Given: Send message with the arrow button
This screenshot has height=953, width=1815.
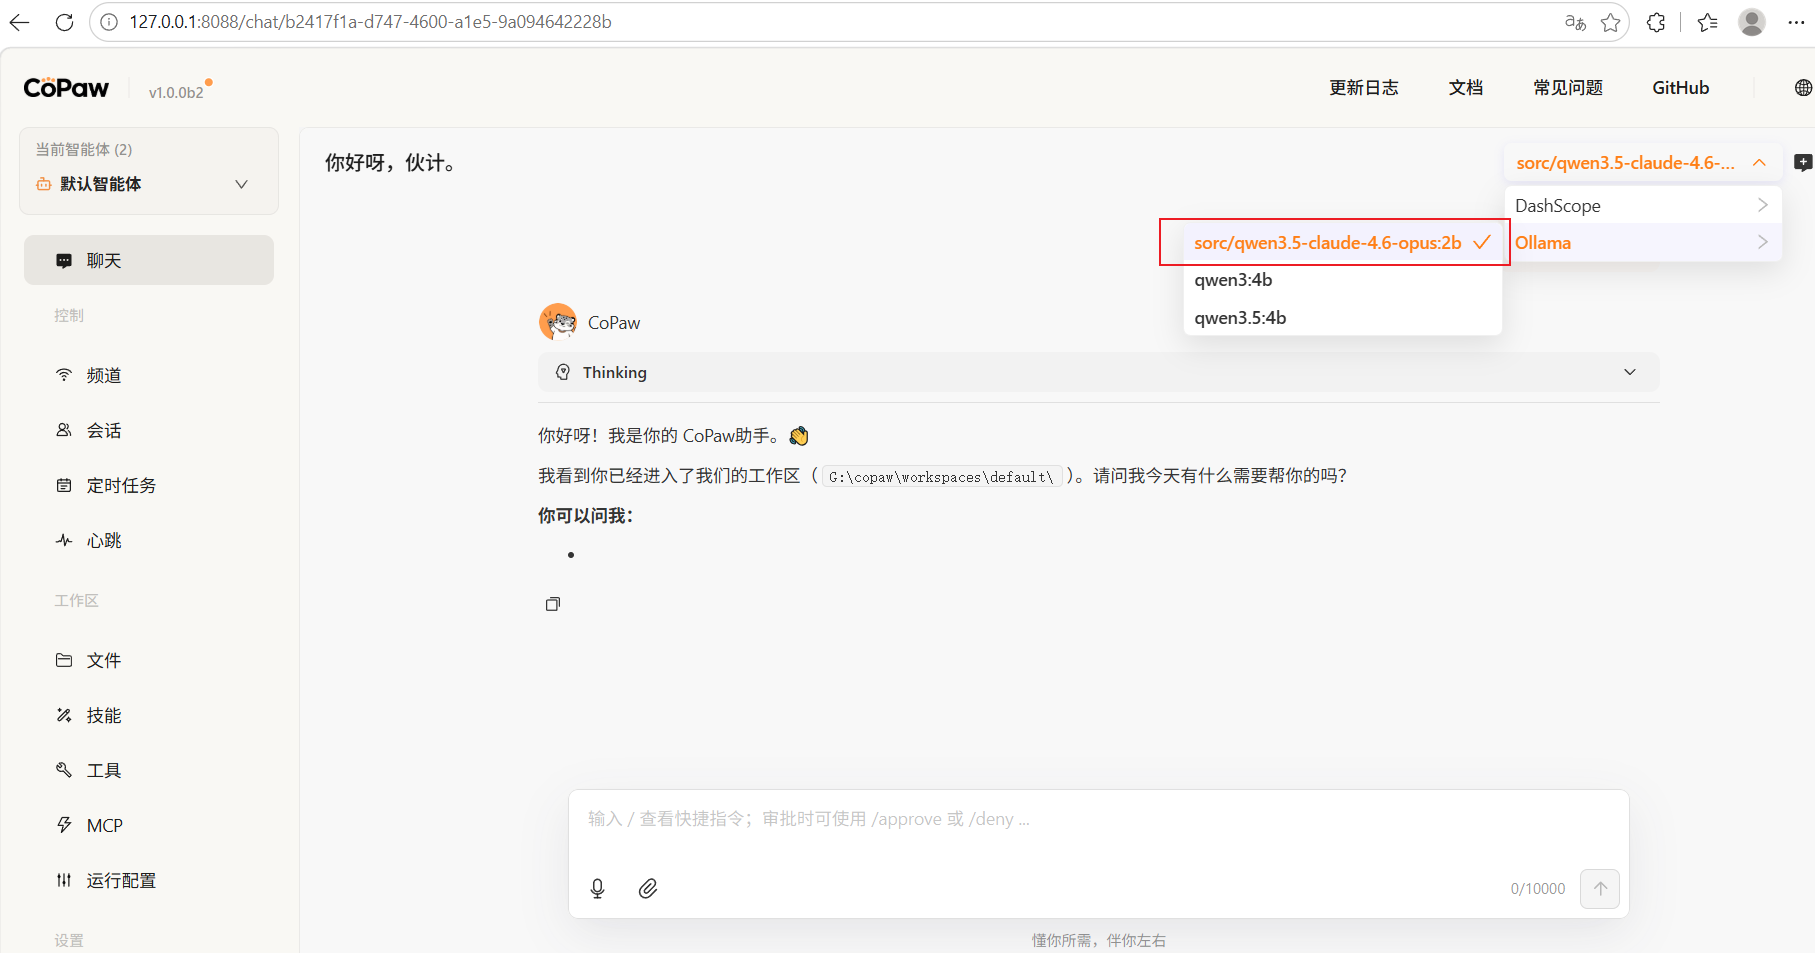Looking at the screenshot, I should pyautogui.click(x=1600, y=888).
